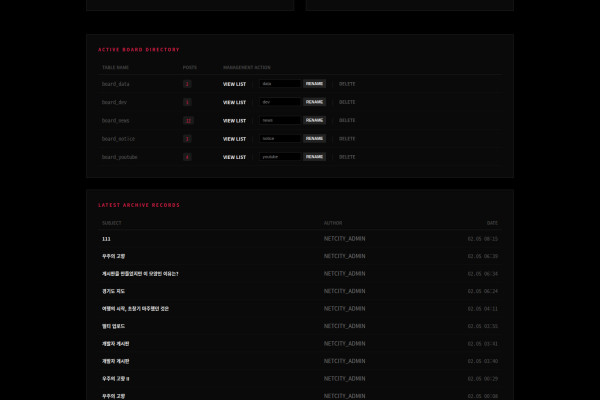Click the rename field containing 'data'
600x400 pixels.
(x=279, y=84)
